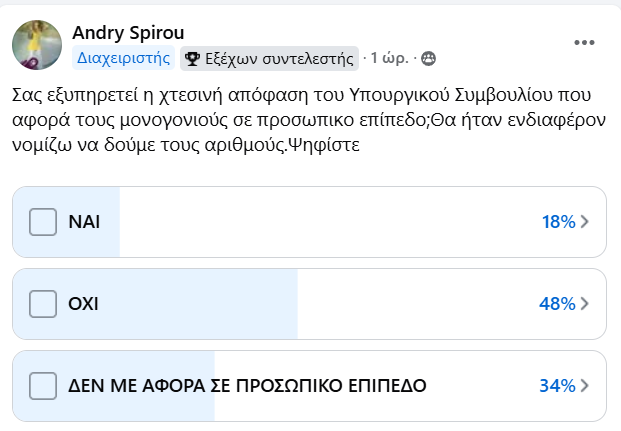Open the post via the 1 ώρ. timestamp
Screen dimensions: 621x431
389,58
